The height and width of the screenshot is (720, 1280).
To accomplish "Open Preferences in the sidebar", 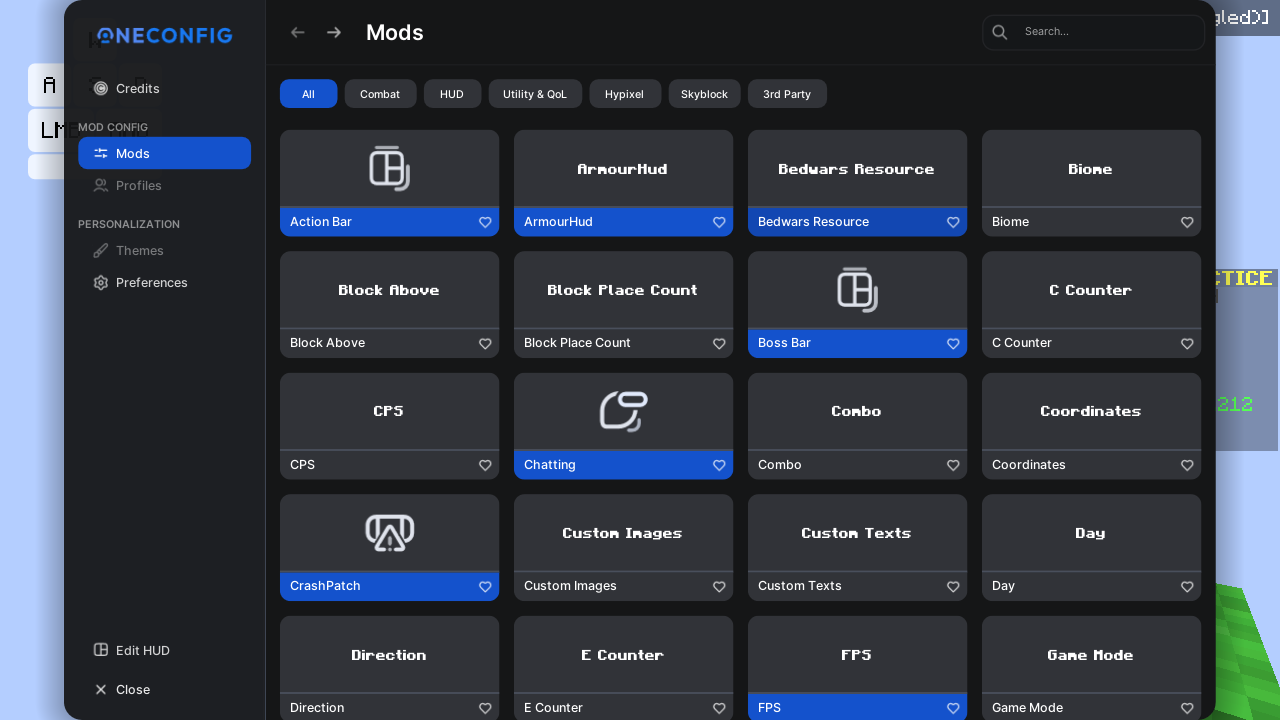I will pos(164,282).
